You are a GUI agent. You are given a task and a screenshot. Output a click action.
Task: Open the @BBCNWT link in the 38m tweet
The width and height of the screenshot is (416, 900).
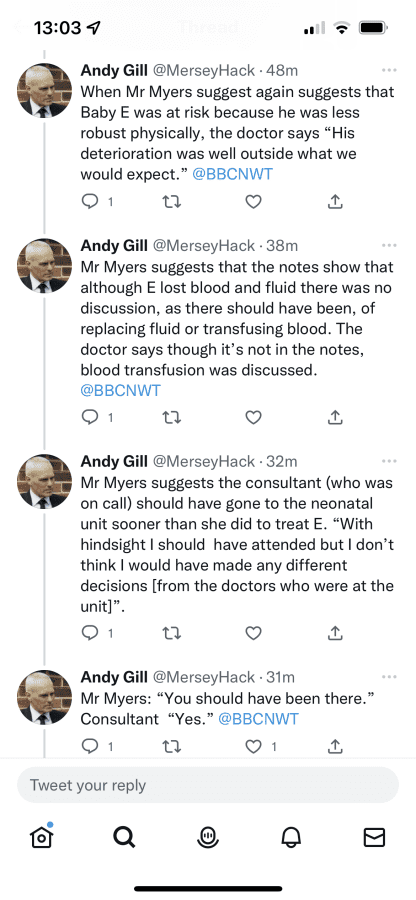[x=120, y=391]
